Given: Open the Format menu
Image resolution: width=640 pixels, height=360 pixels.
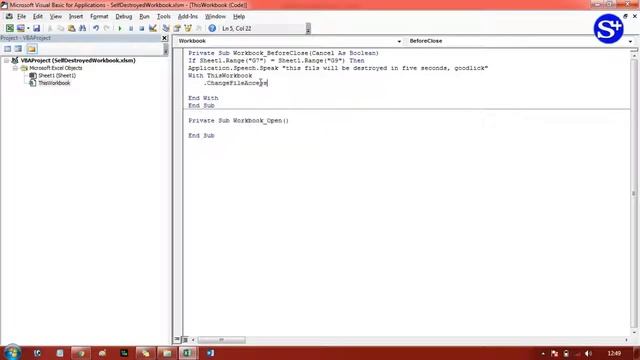Looking at the screenshot, I should coord(99,16).
